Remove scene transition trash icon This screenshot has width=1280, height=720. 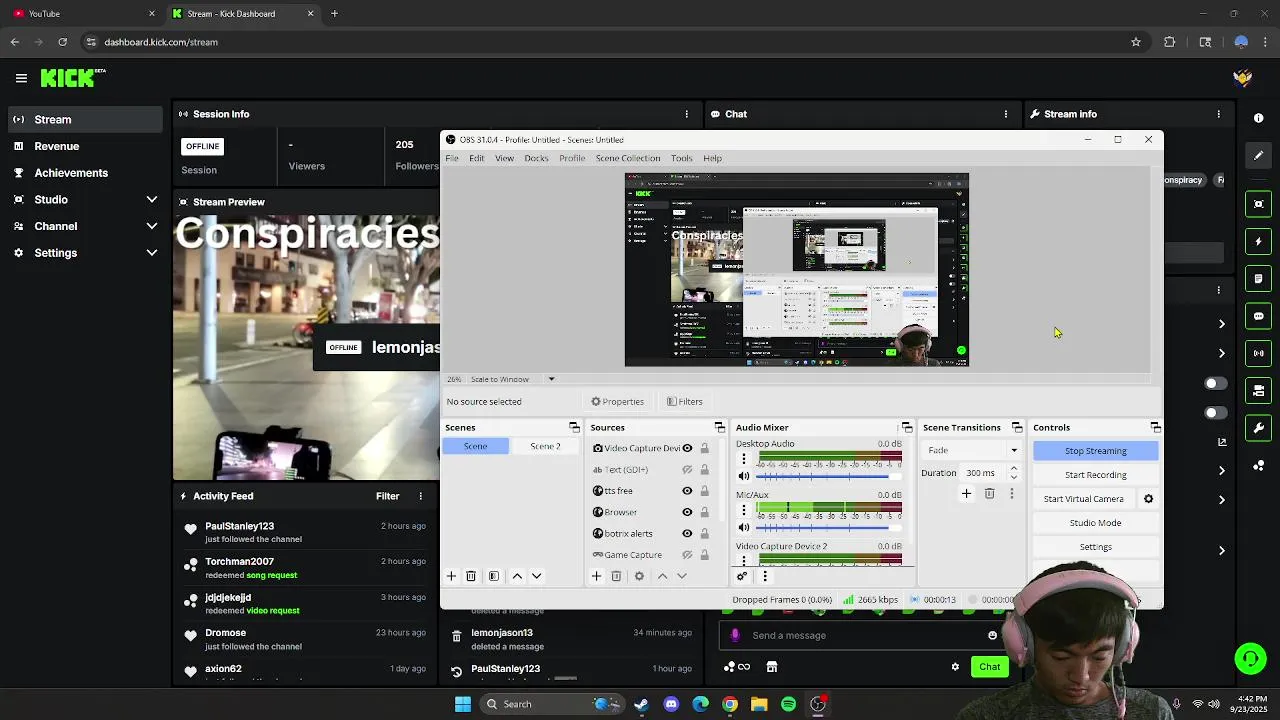click(x=989, y=493)
